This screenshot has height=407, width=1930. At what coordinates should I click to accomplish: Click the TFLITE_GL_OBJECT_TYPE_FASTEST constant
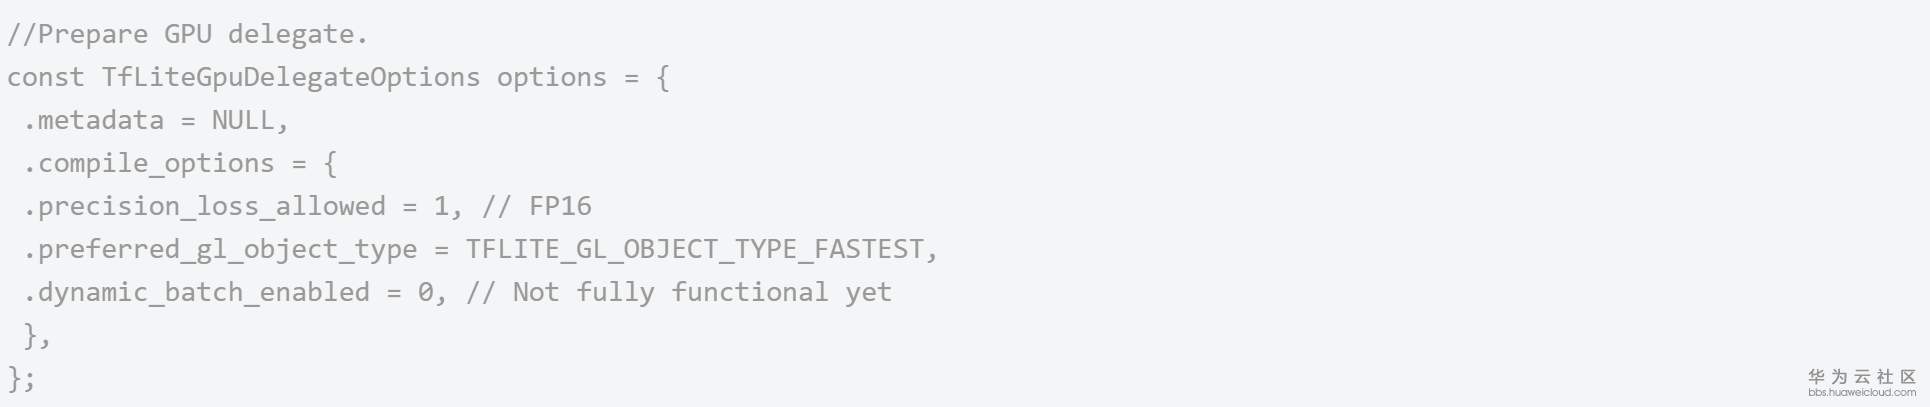coord(695,250)
